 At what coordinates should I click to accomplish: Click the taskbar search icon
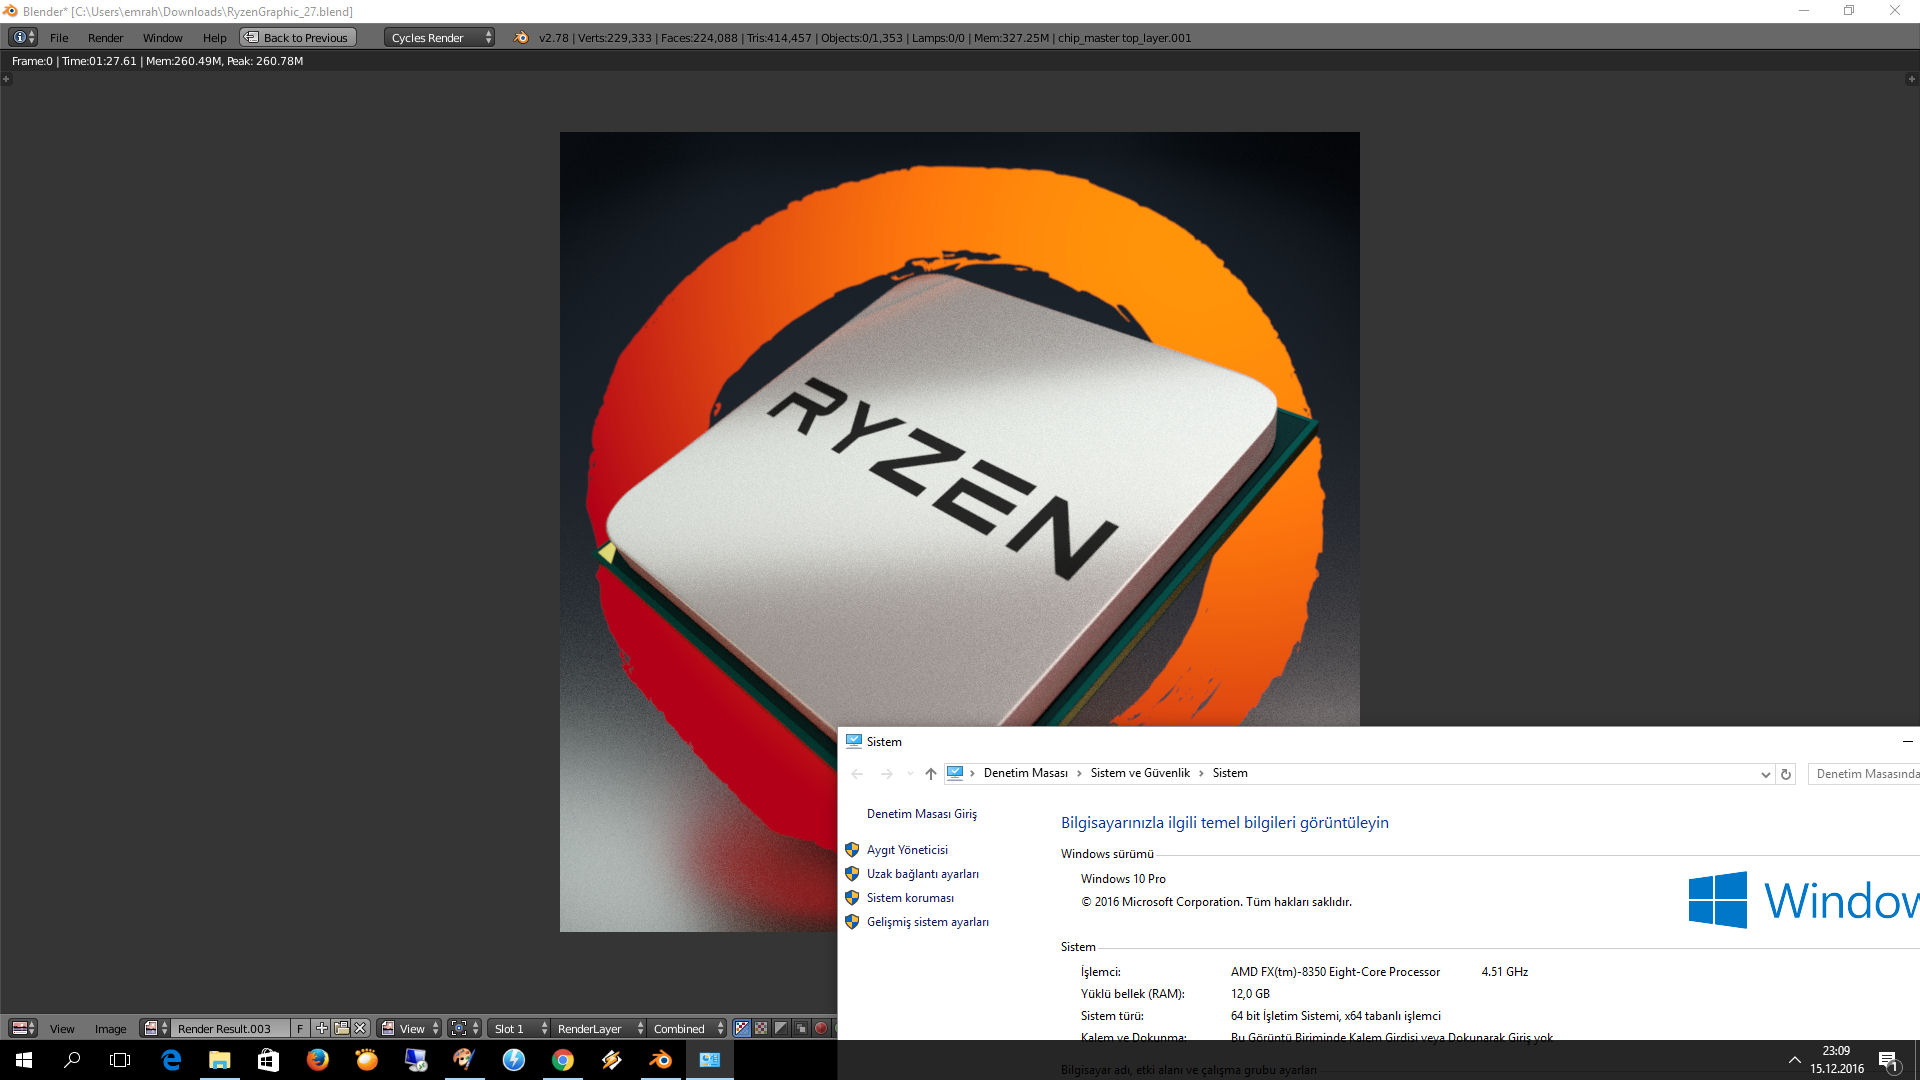tap(72, 1060)
